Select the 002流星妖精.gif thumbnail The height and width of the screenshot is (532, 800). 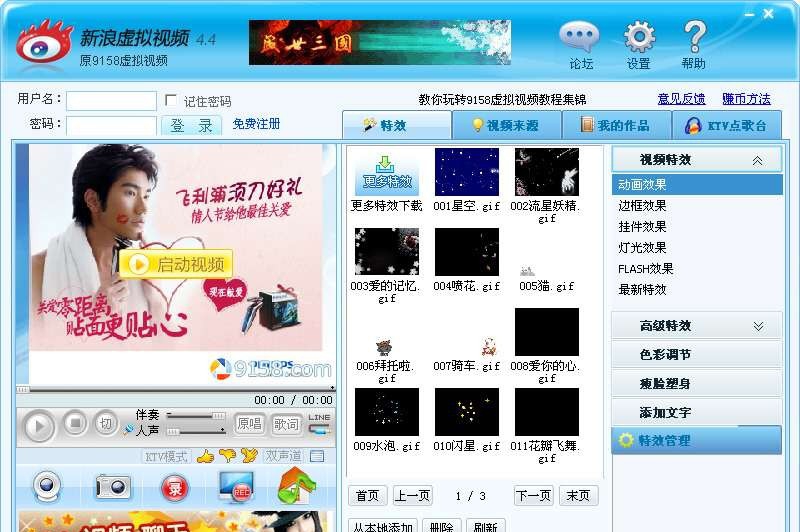tap(547, 172)
